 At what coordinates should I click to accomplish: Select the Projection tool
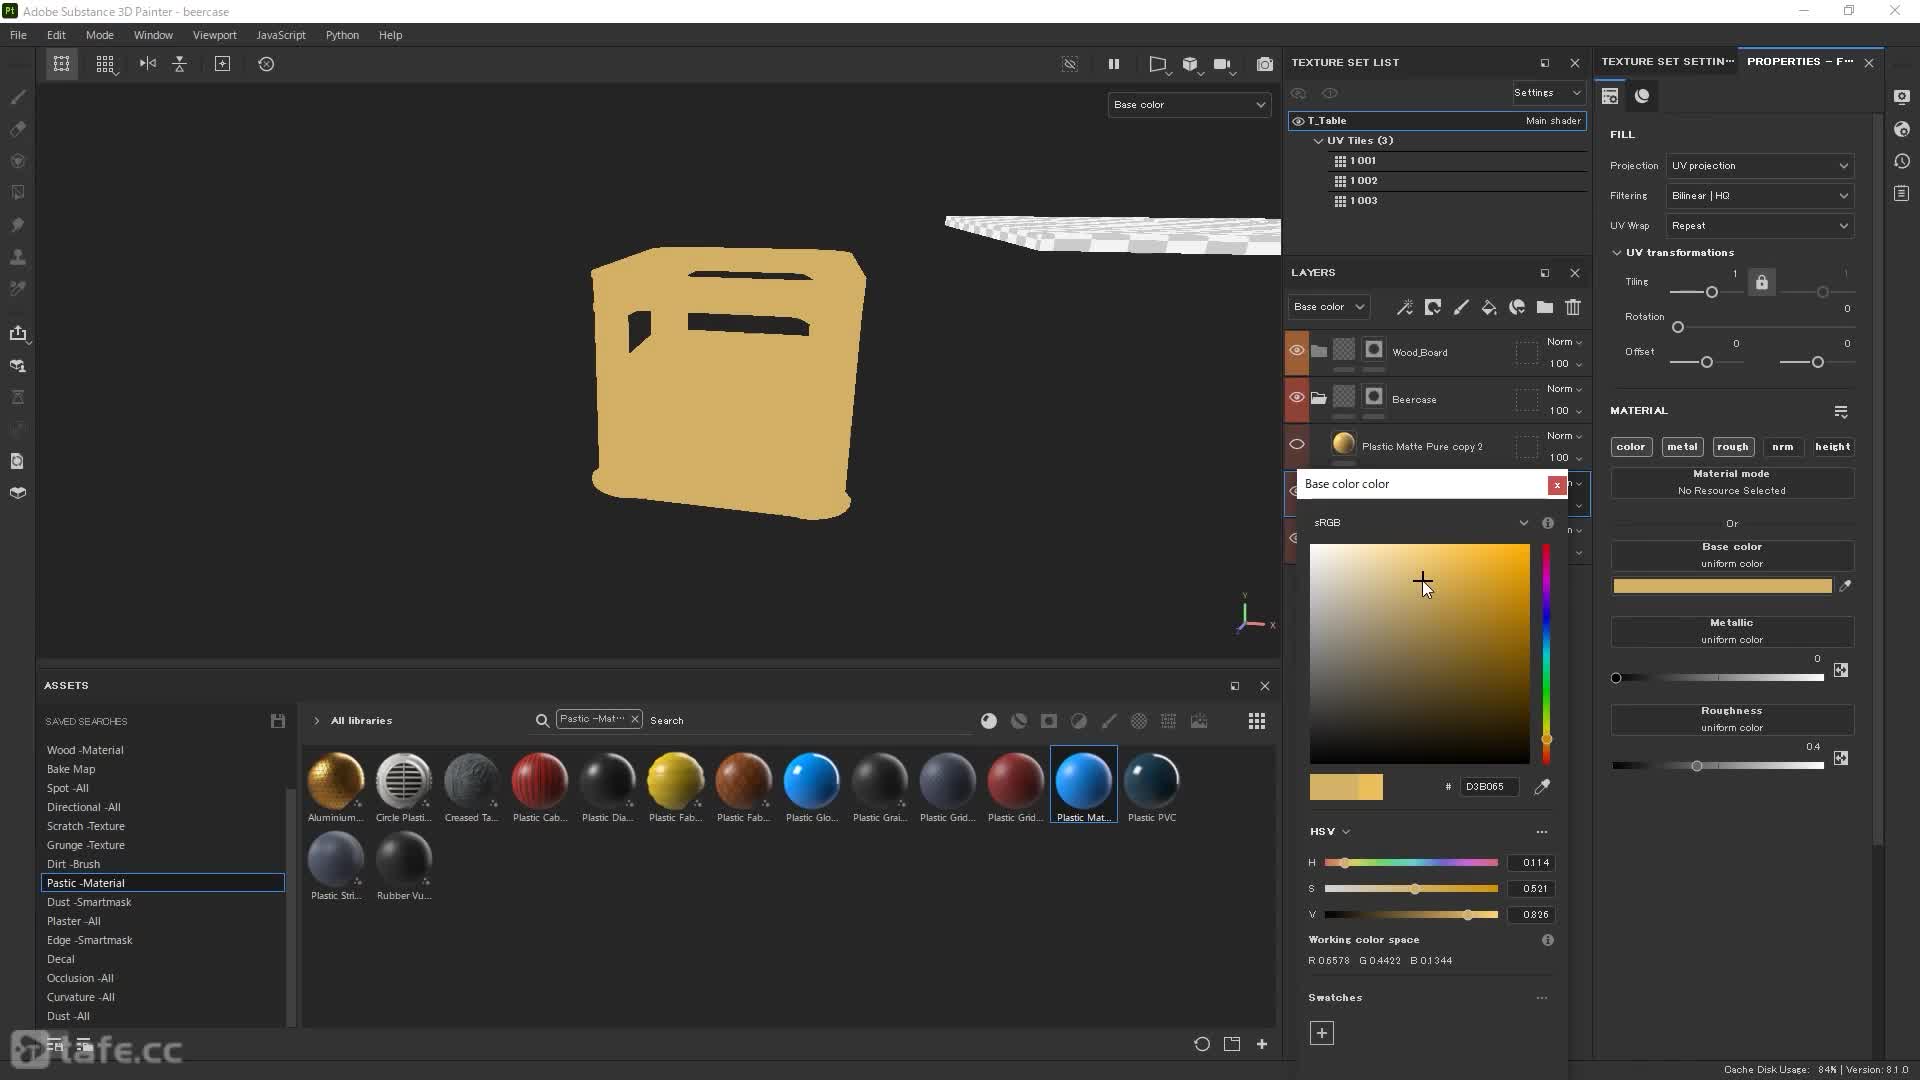tap(18, 161)
